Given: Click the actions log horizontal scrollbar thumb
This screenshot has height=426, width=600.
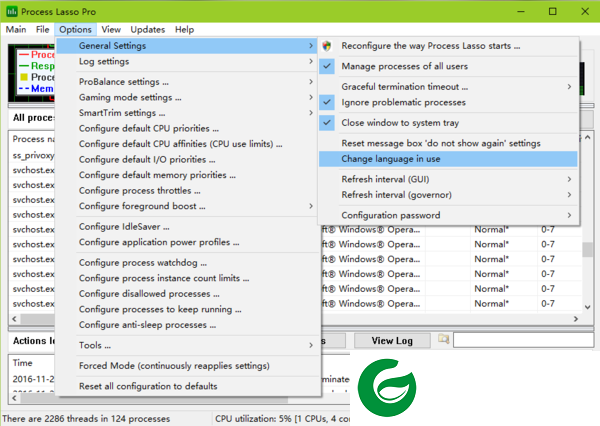Looking at the screenshot, I should 153,398.
